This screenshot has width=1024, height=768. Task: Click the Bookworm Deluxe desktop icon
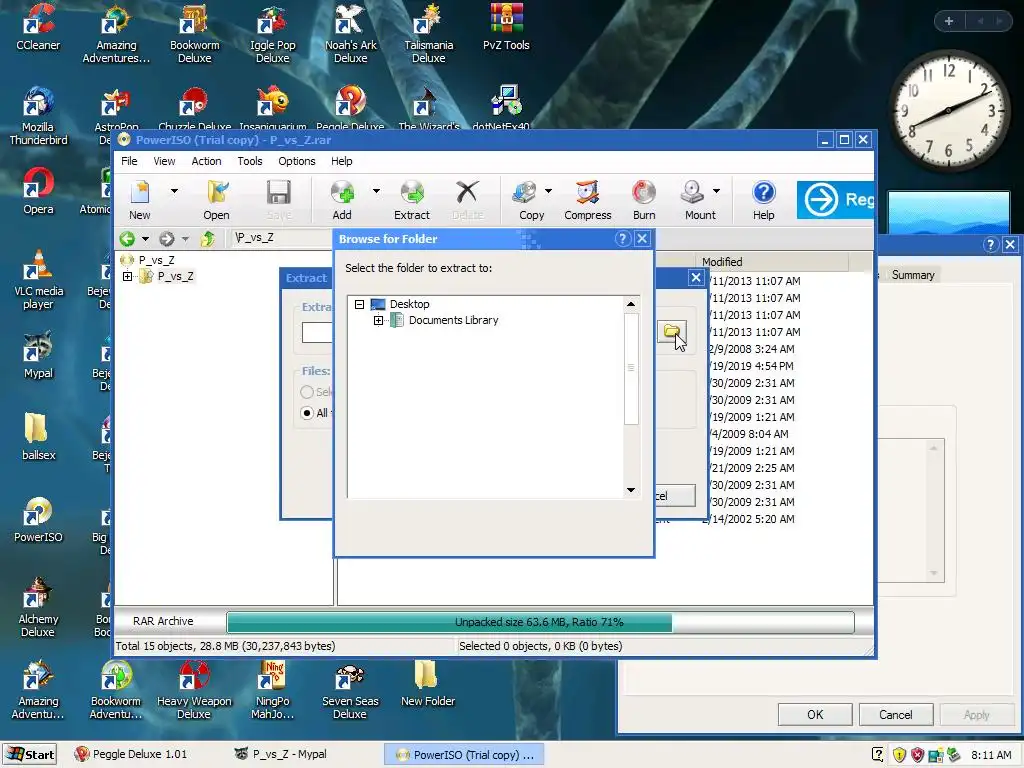(x=194, y=34)
